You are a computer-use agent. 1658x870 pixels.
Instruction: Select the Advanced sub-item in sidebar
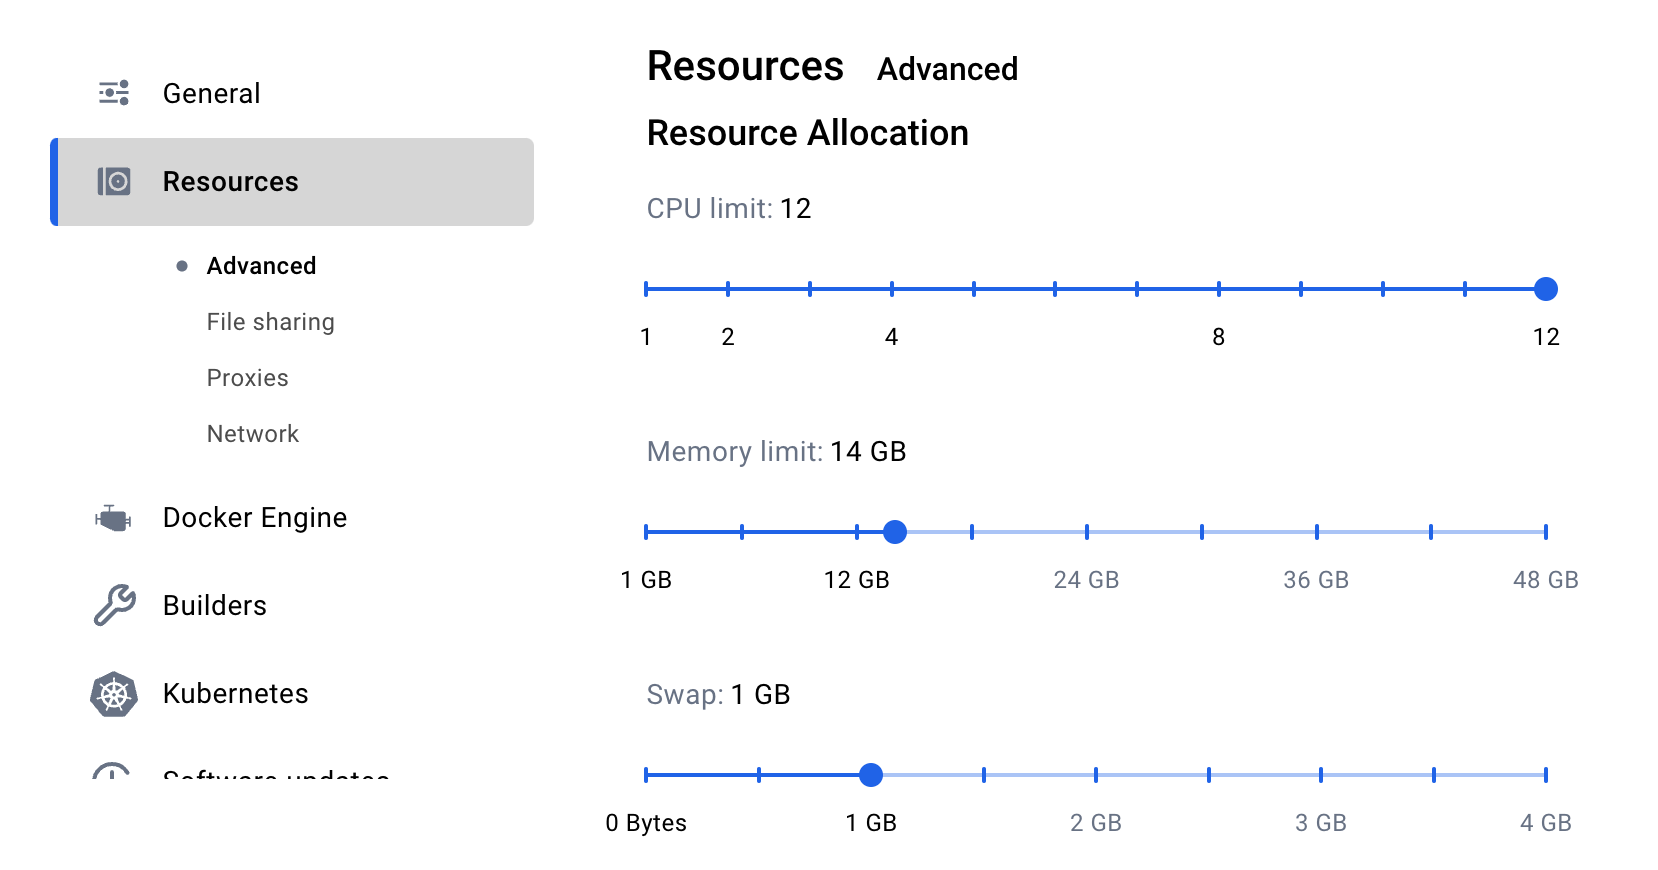click(262, 266)
